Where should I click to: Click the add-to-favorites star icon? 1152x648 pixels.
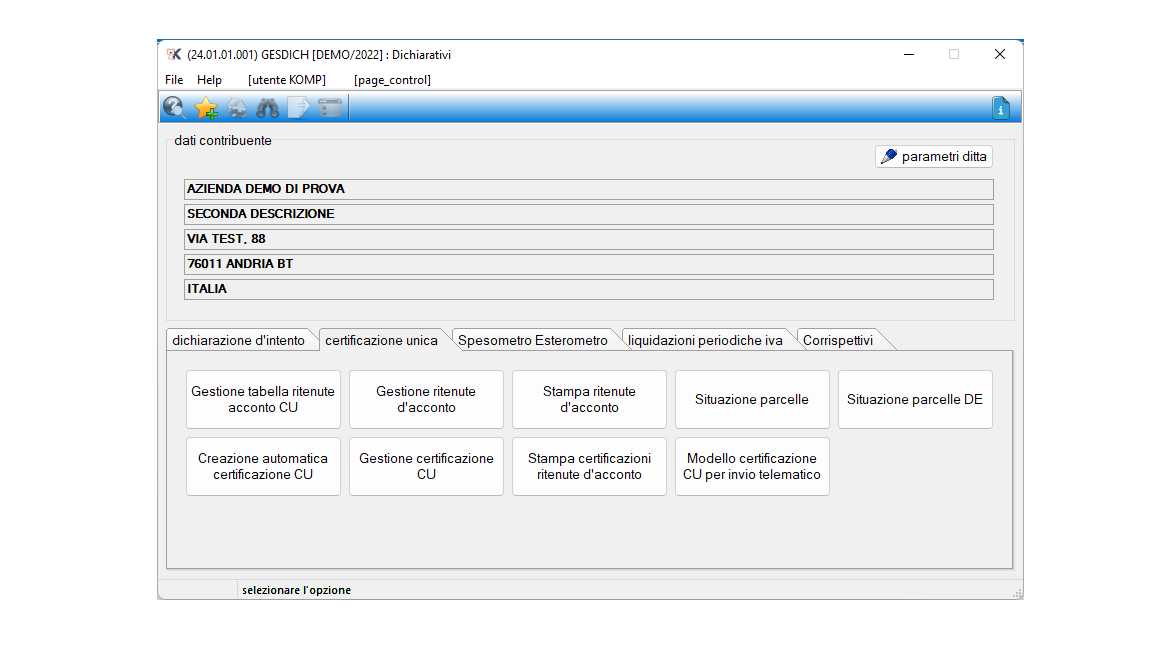click(206, 108)
